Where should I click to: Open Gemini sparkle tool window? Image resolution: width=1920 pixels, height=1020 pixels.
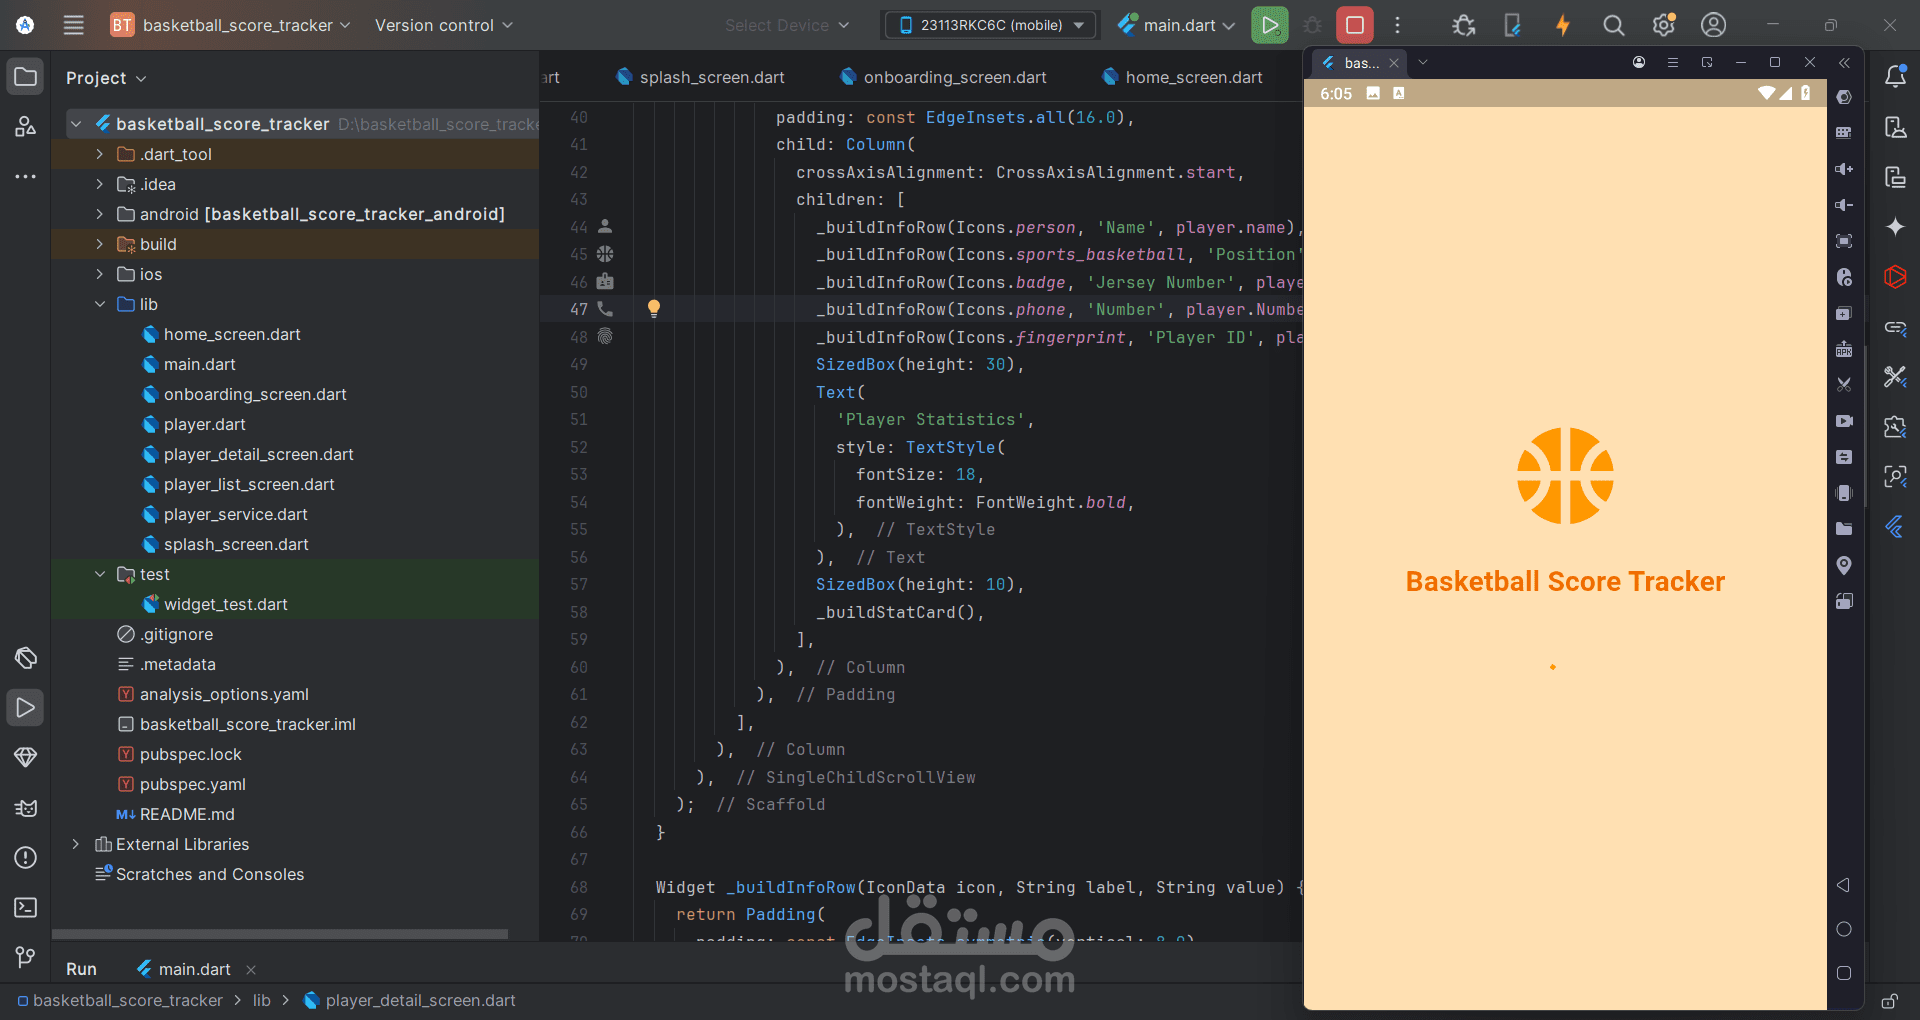tap(1895, 227)
